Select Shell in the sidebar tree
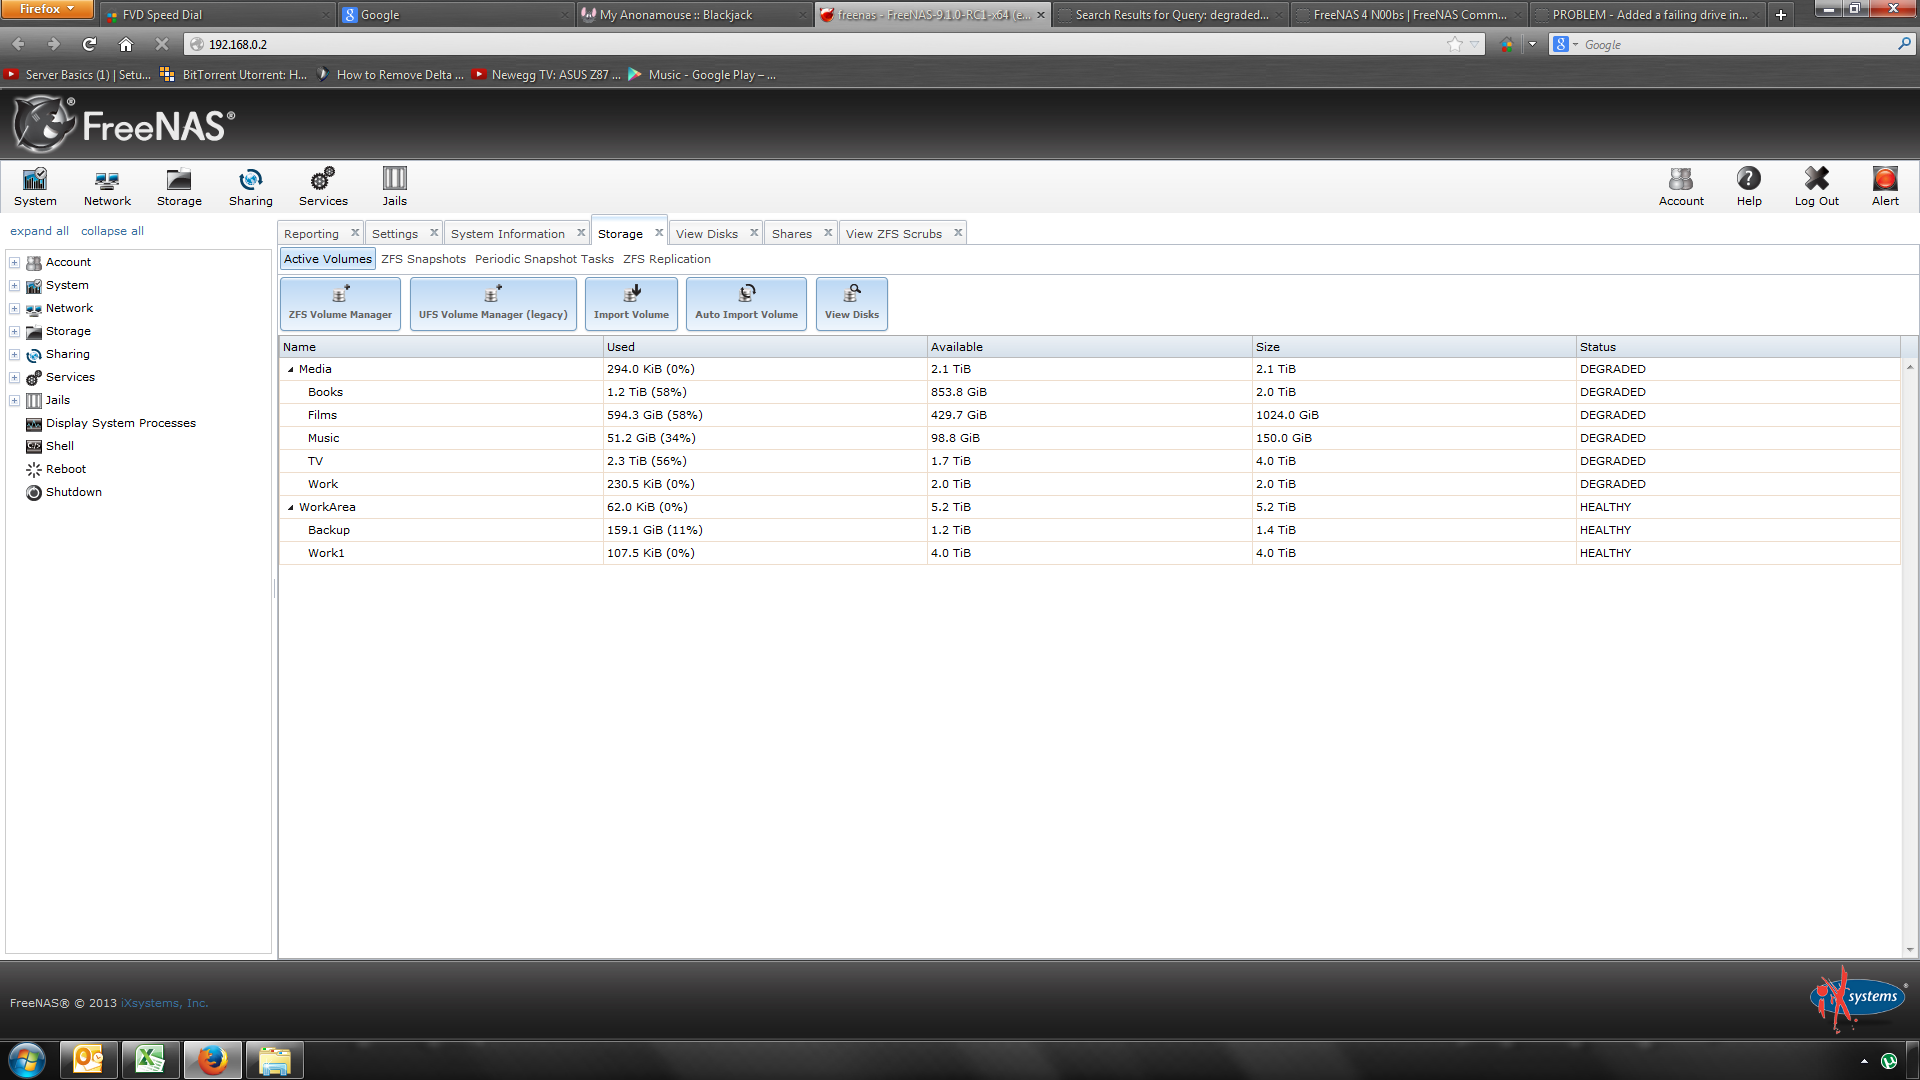The image size is (1920, 1080). [60, 446]
